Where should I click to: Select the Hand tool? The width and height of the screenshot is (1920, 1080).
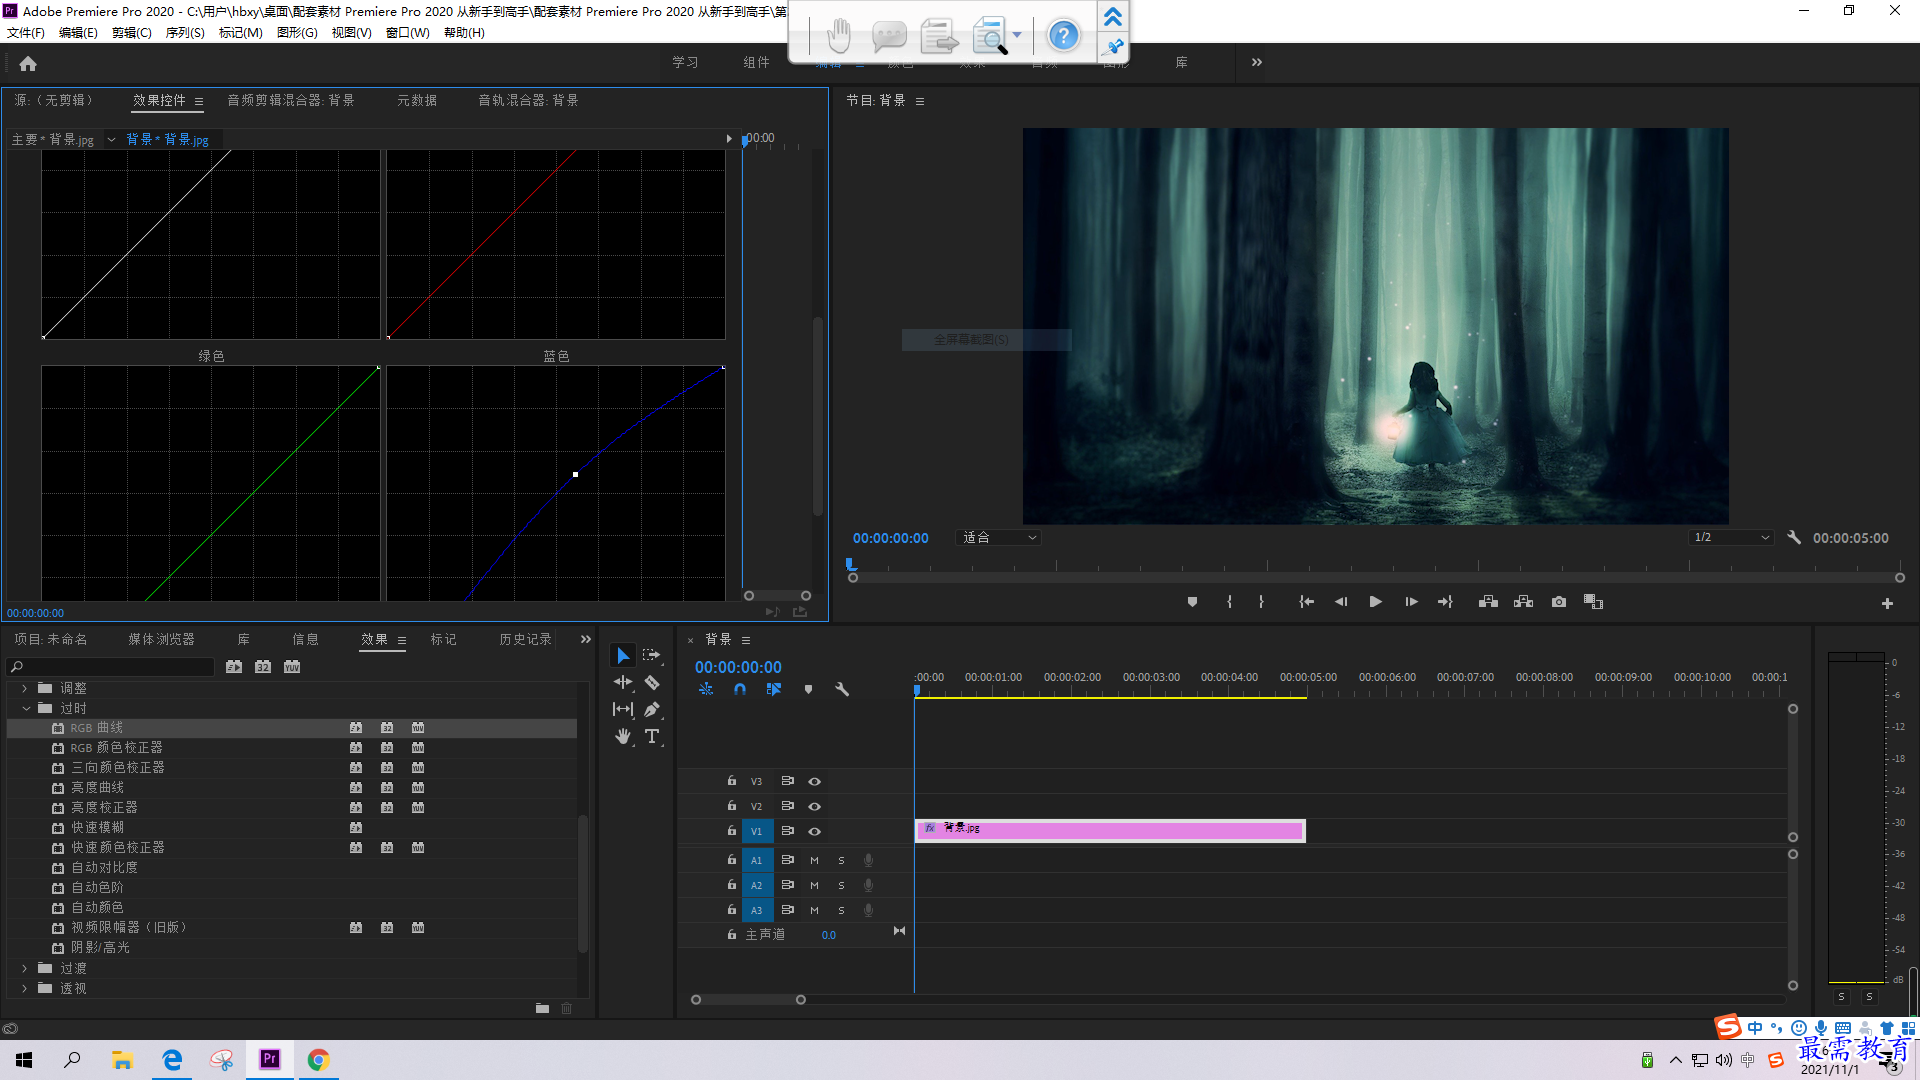(x=623, y=736)
